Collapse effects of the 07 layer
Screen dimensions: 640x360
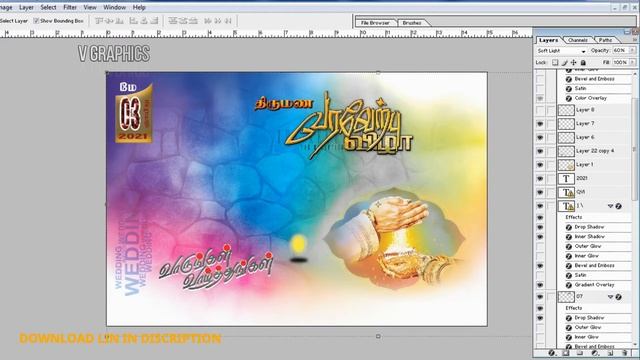[x=611, y=297]
